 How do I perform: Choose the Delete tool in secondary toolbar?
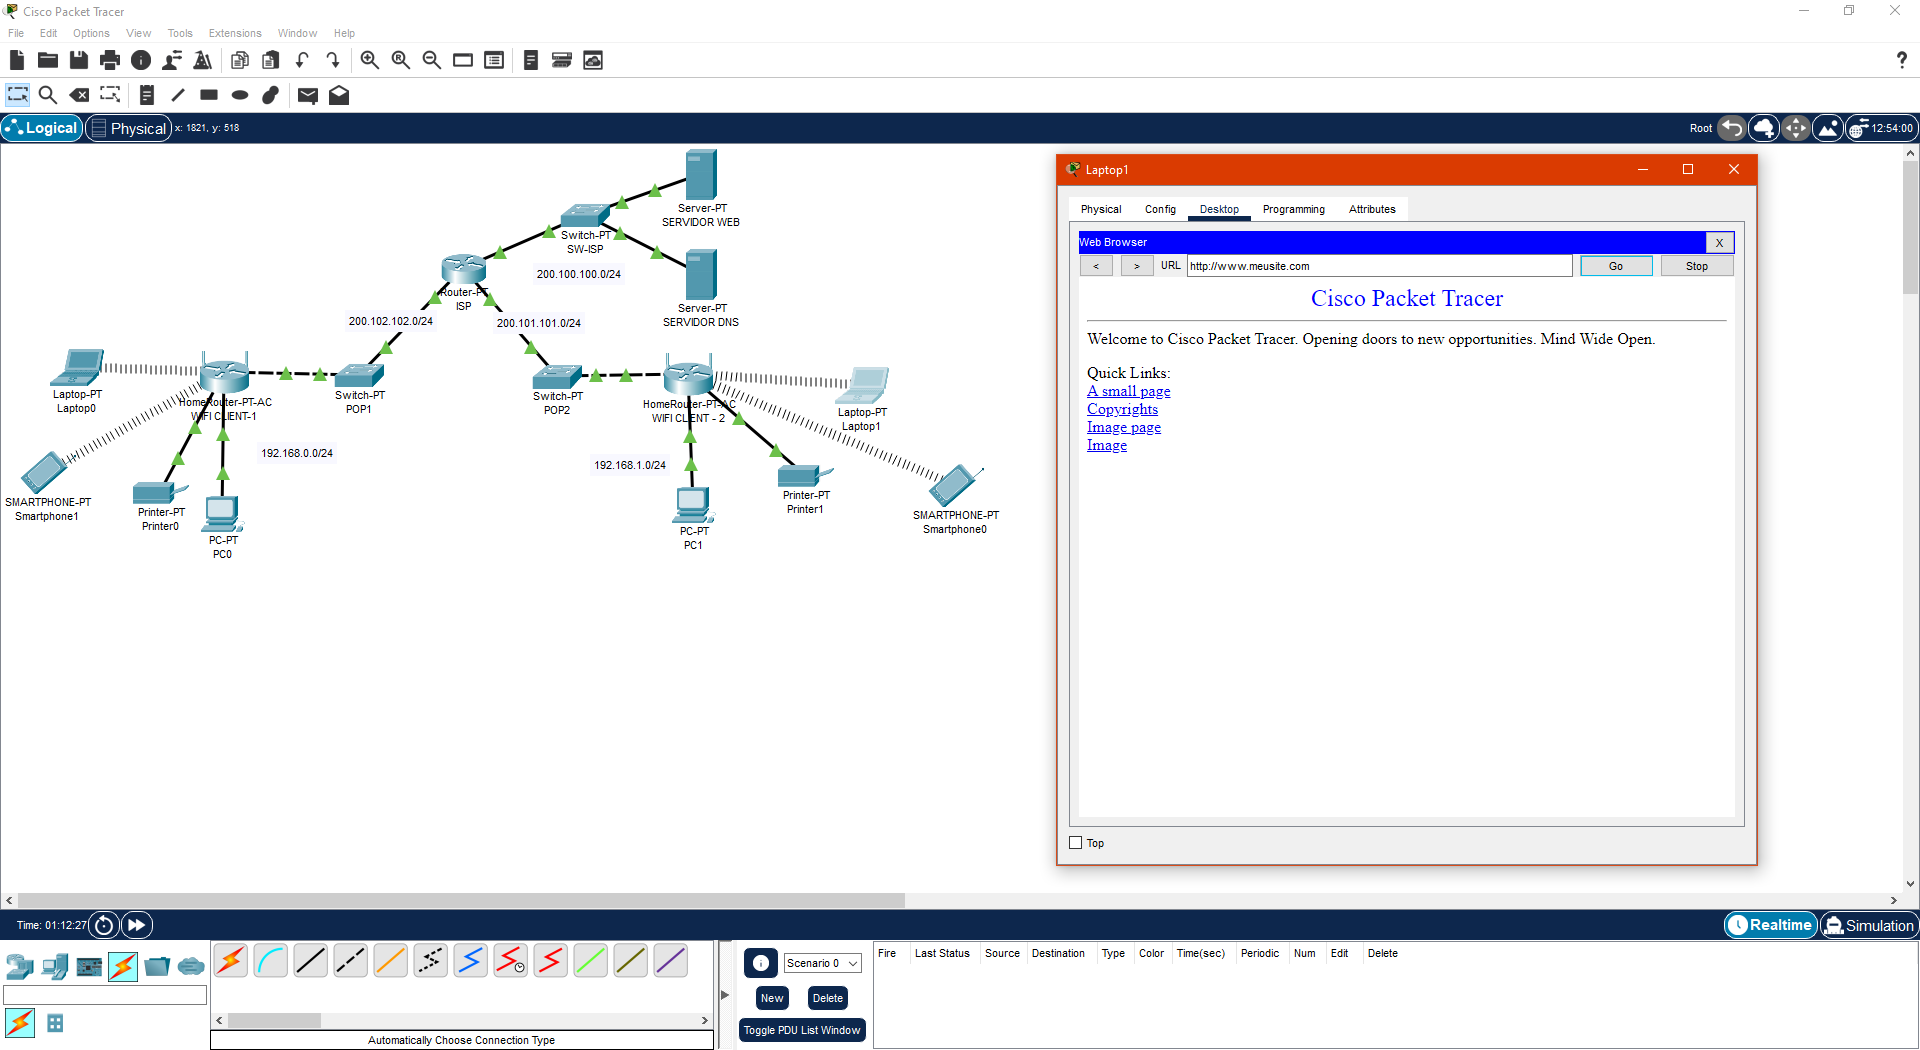(79, 95)
